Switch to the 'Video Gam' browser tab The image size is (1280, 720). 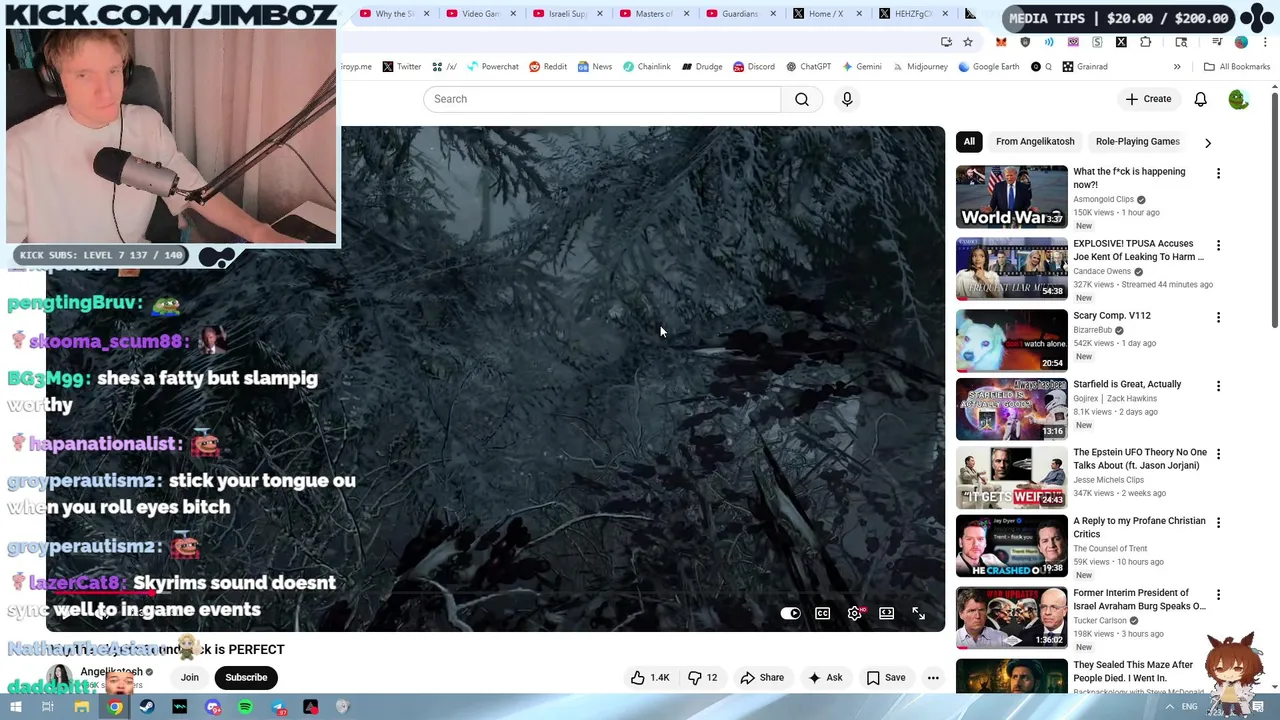480,14
